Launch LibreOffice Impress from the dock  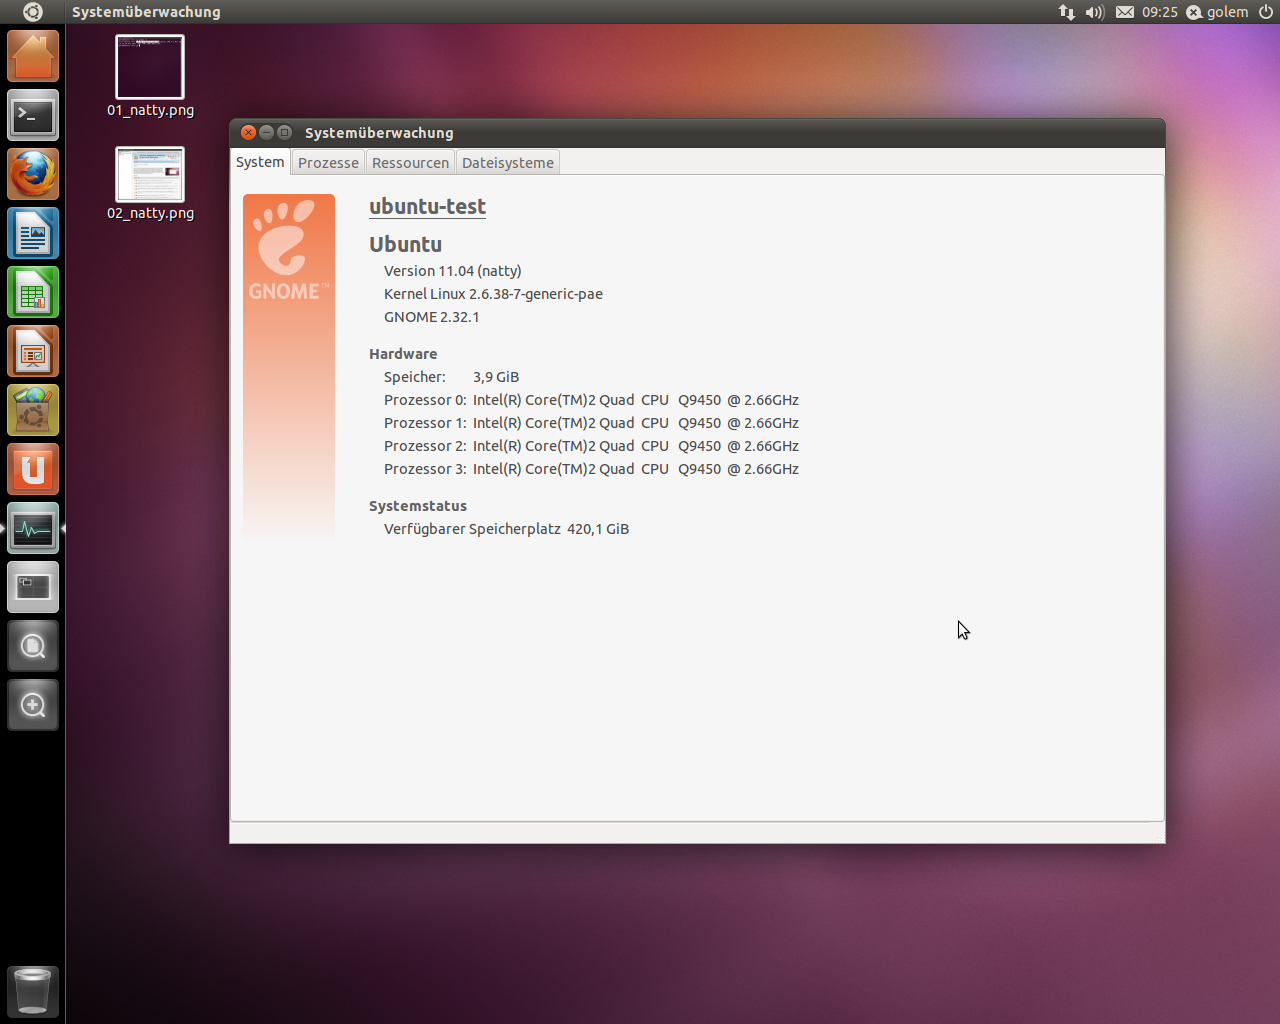click(32, 351)
